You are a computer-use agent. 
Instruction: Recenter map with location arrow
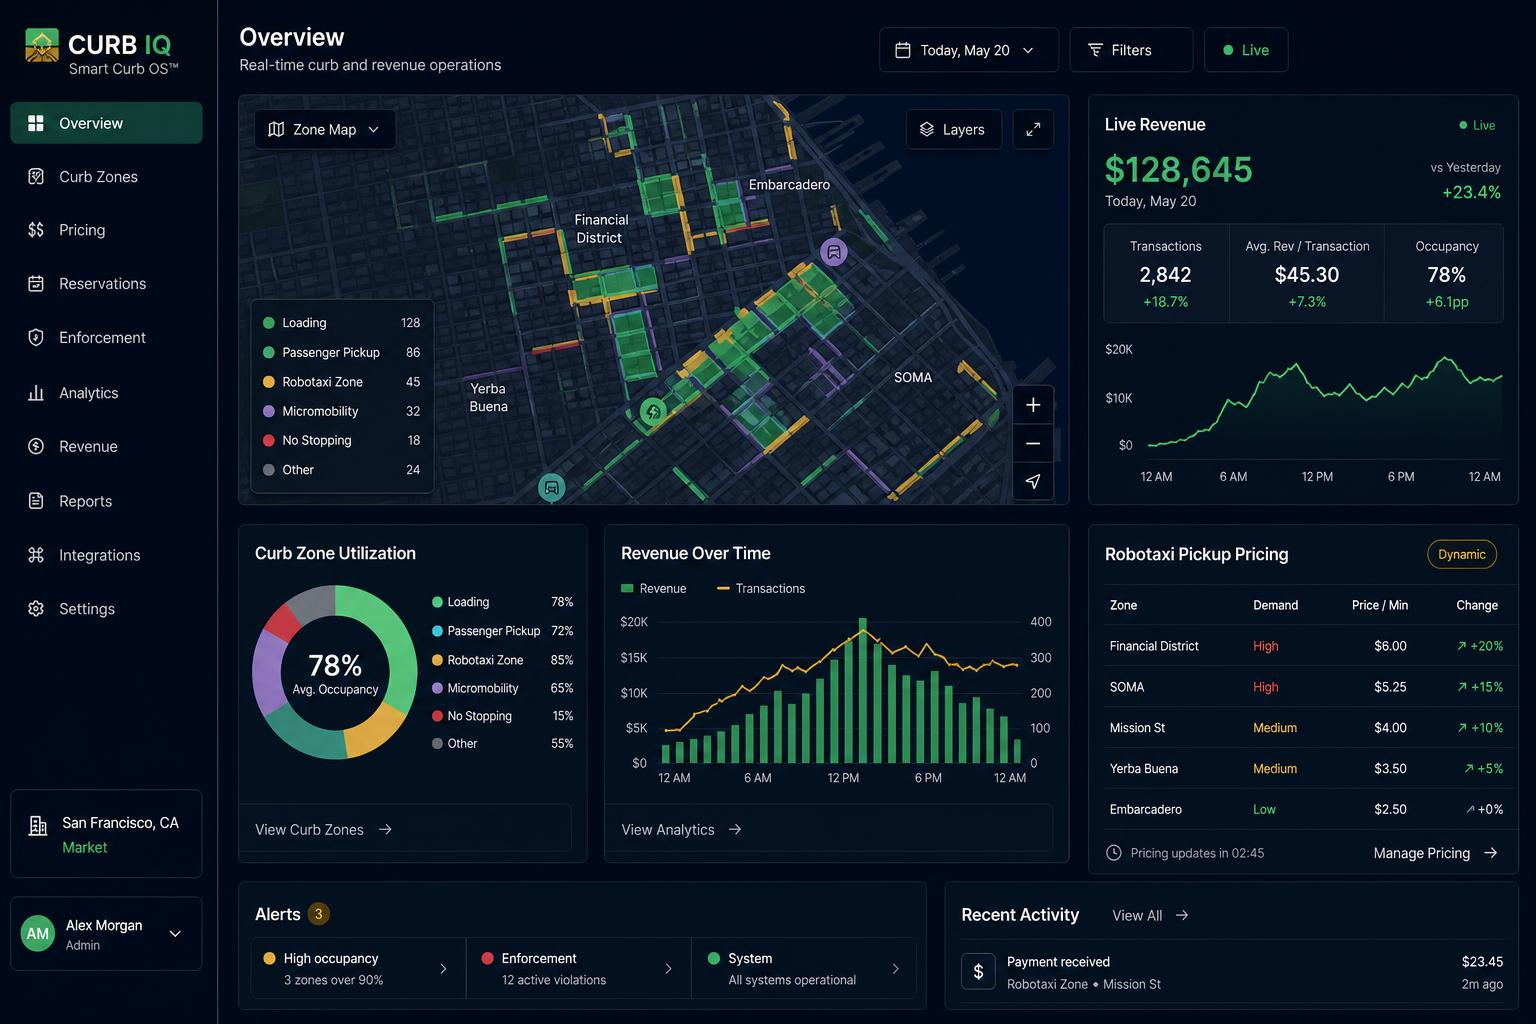coord(1033,481)
